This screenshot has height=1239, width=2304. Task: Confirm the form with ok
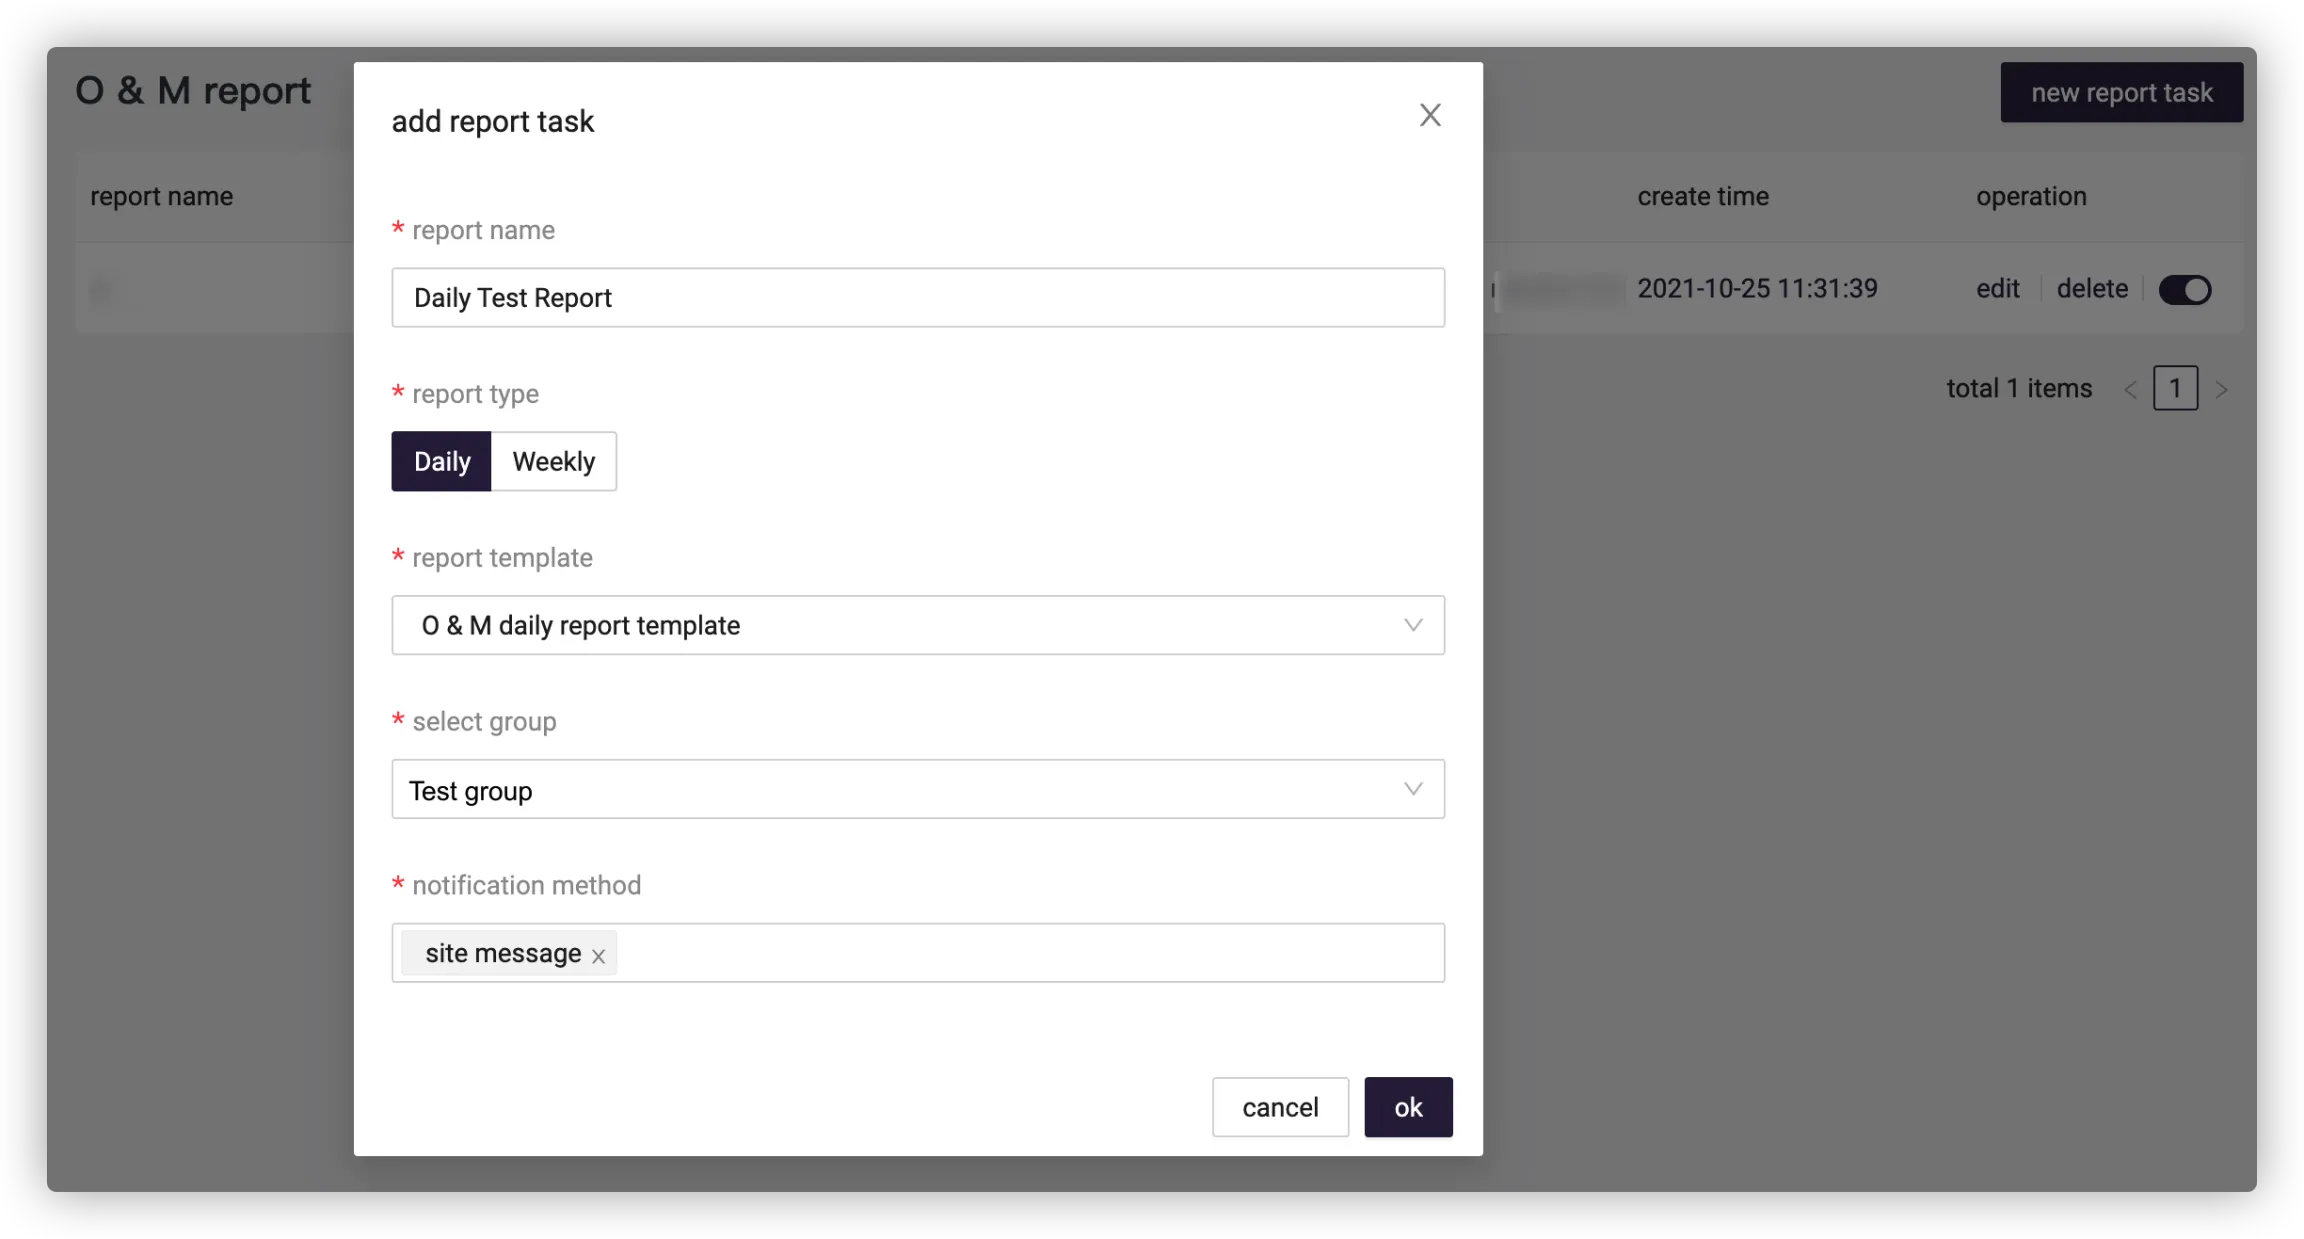point(1408,1107)
